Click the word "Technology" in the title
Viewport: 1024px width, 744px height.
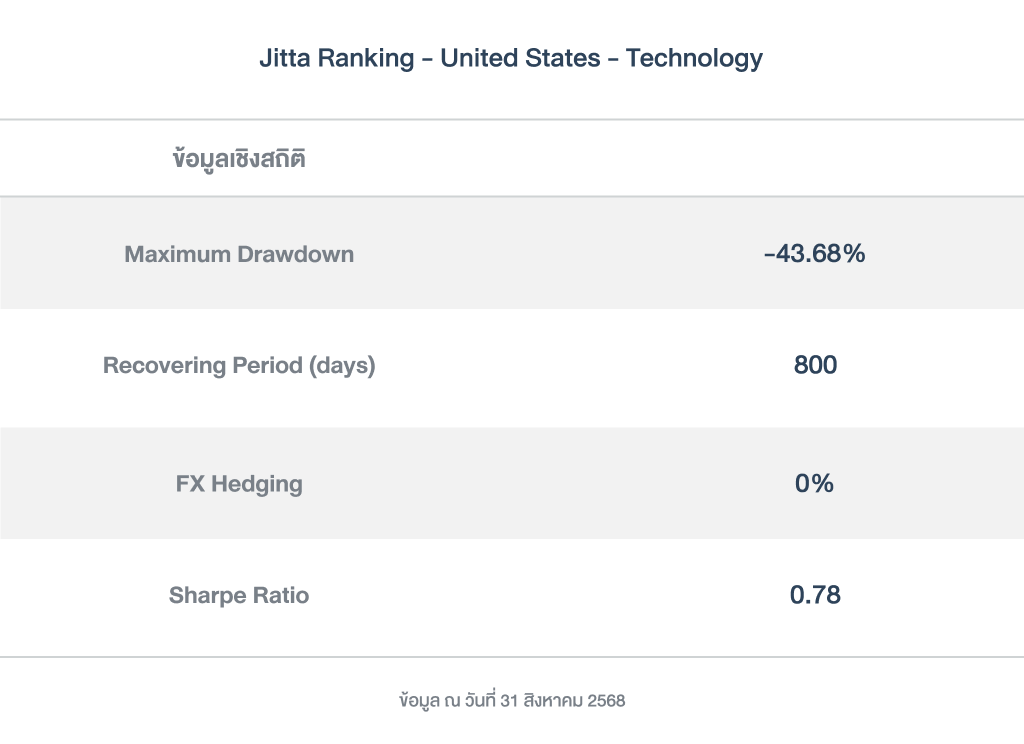point(694,58)
